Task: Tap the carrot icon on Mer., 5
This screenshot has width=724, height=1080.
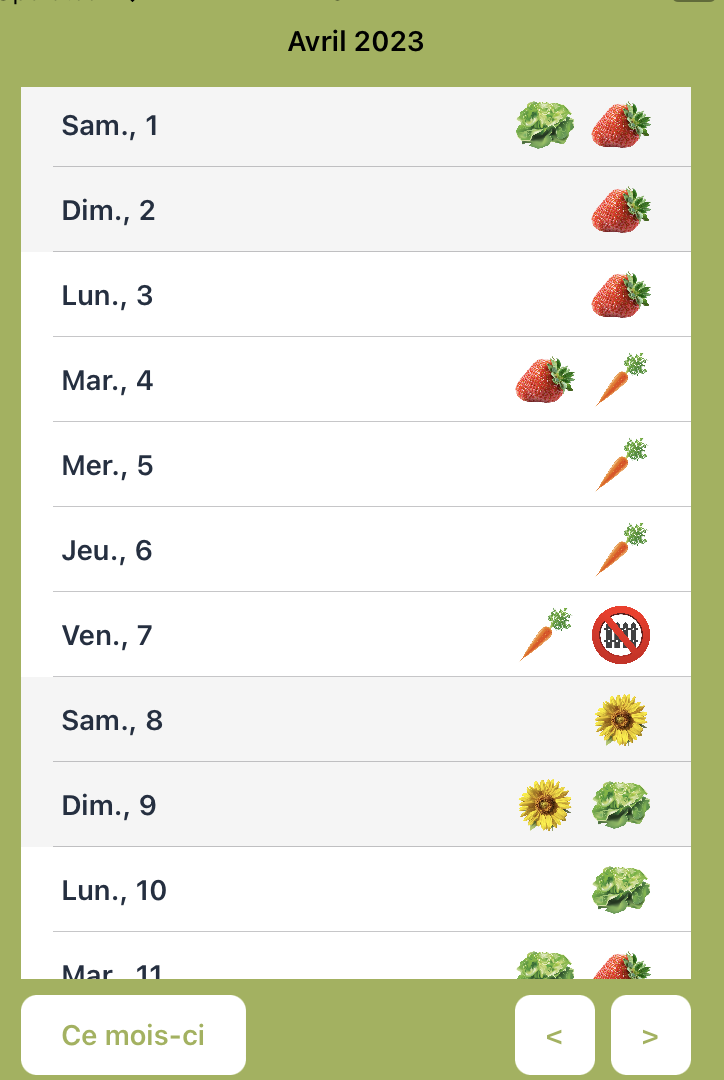Action: click(x=621, y=465)
